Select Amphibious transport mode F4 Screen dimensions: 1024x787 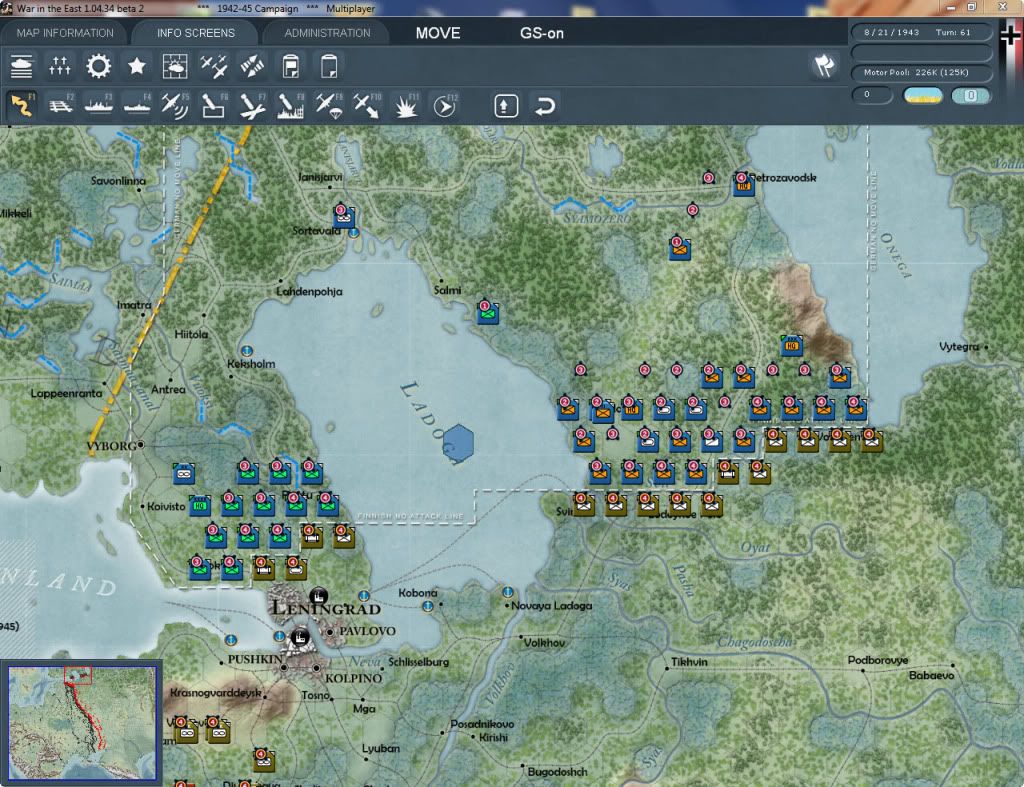point(137,105)
